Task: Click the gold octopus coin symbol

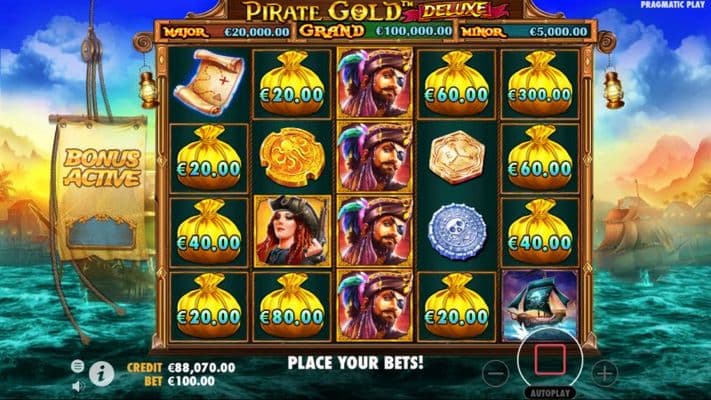Action: [x=292, y=157]
